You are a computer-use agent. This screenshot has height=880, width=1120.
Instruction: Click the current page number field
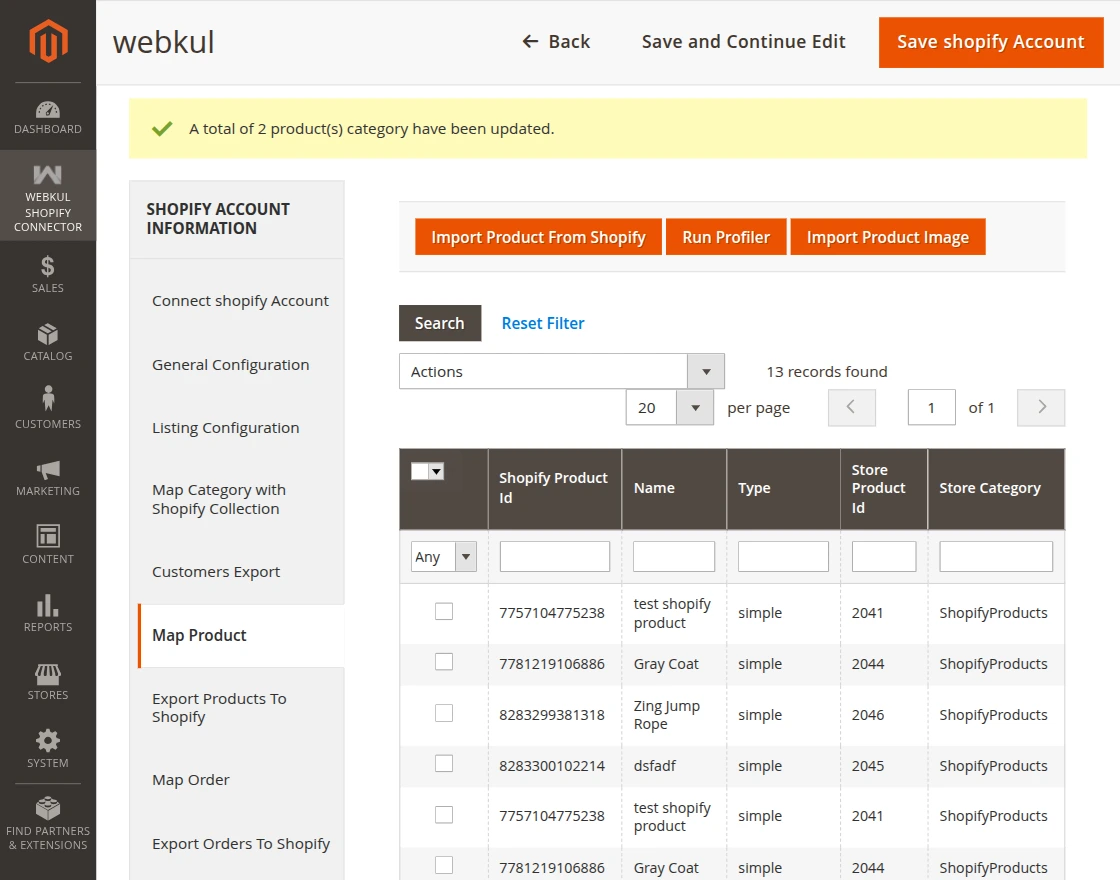(931, 407)
